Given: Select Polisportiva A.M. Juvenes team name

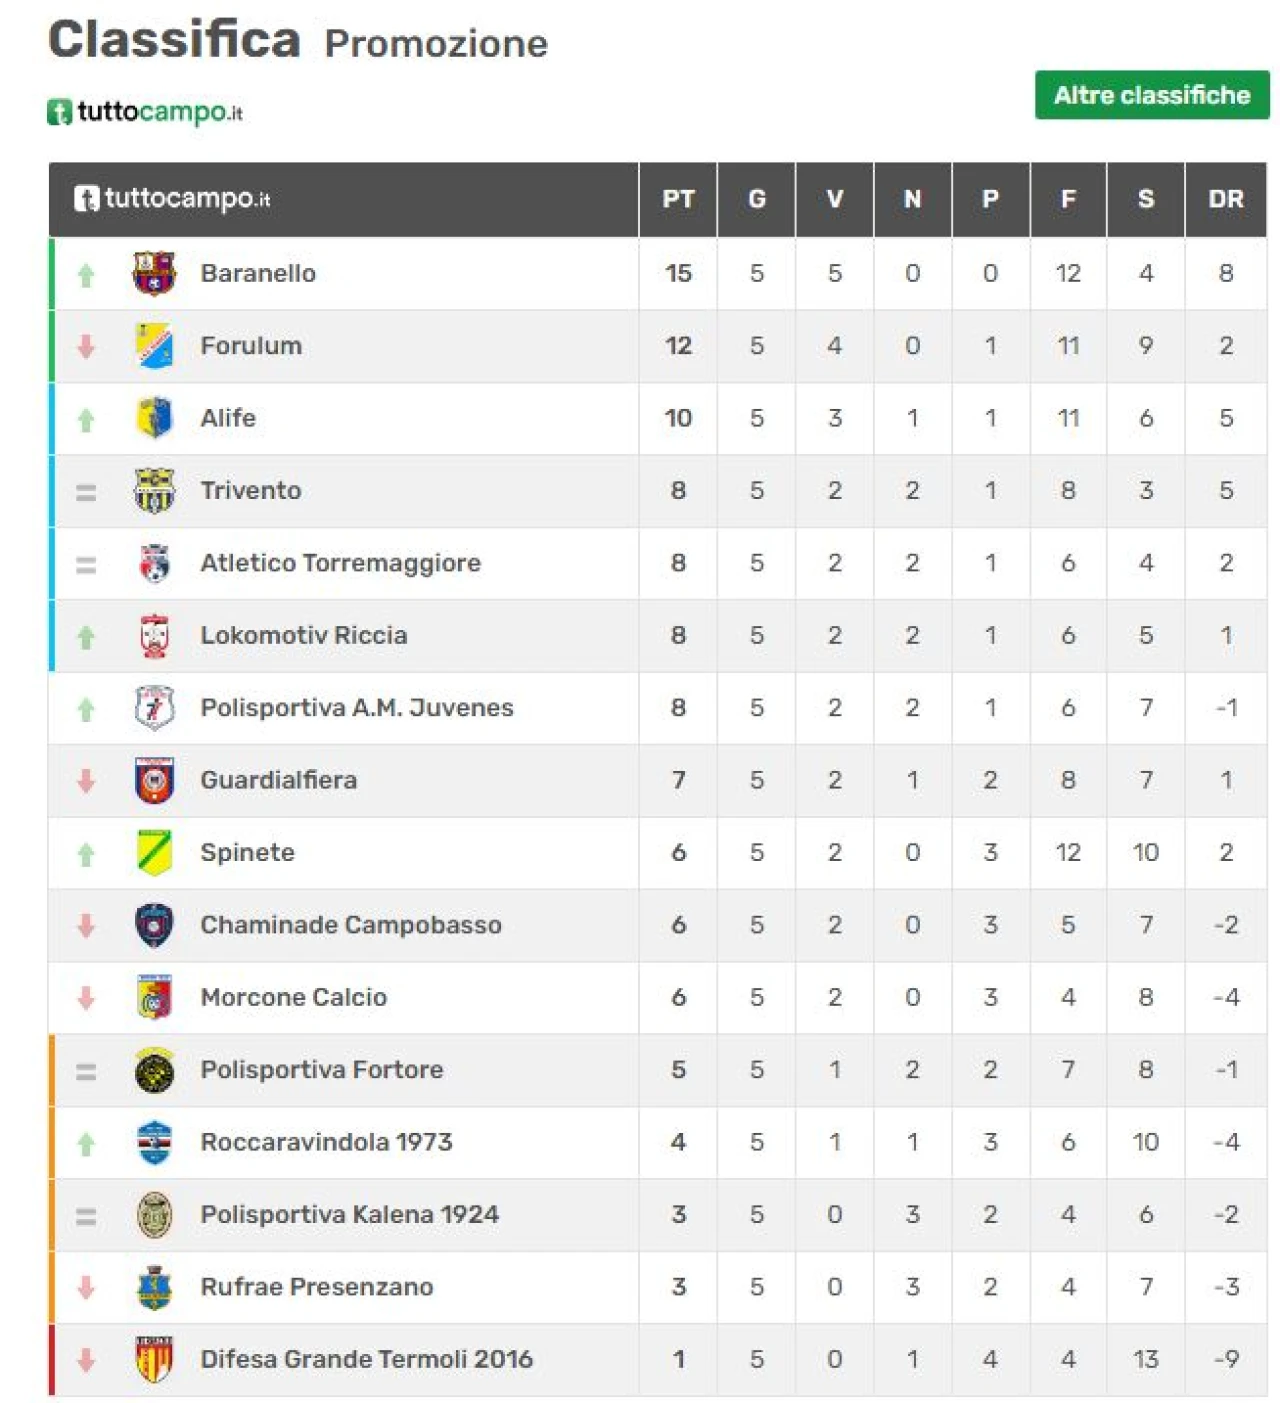Looking at the screenshot, I should [x=357, y=708].
